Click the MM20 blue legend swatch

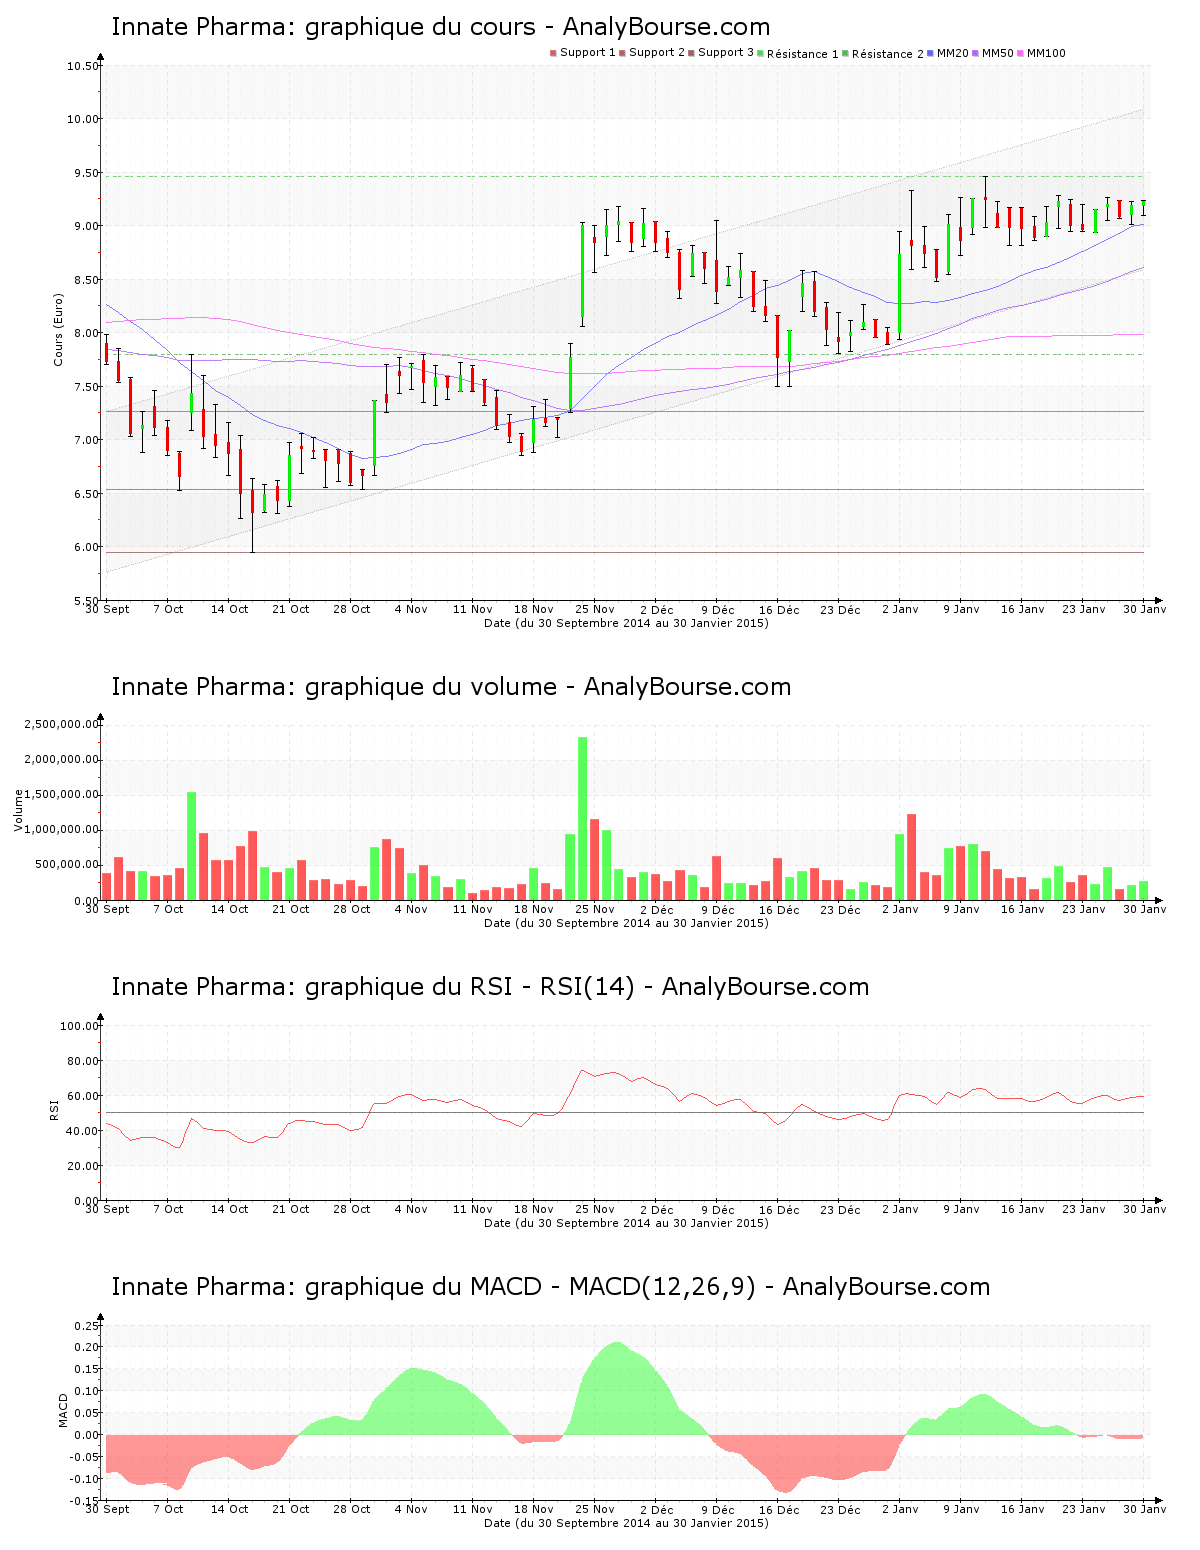pos(931,53)
